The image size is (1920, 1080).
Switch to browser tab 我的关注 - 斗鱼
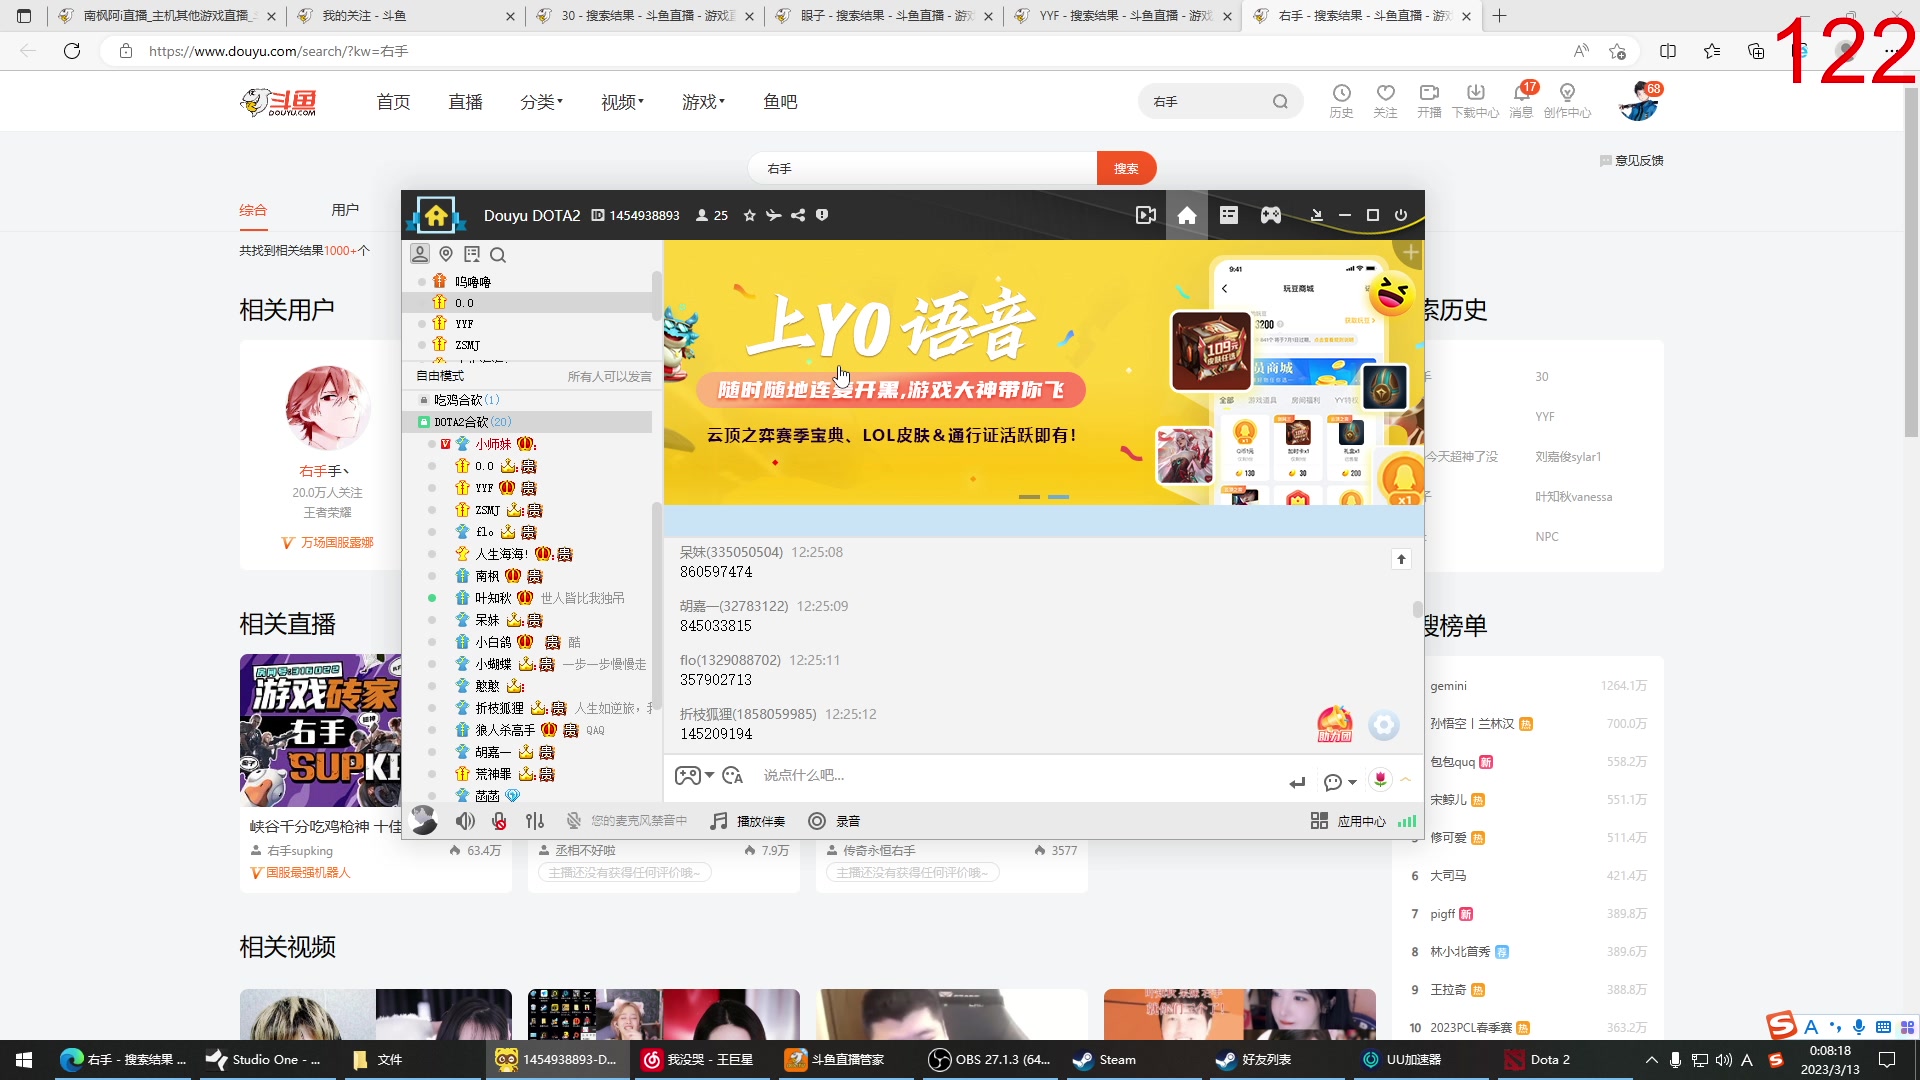click(405, 16)
